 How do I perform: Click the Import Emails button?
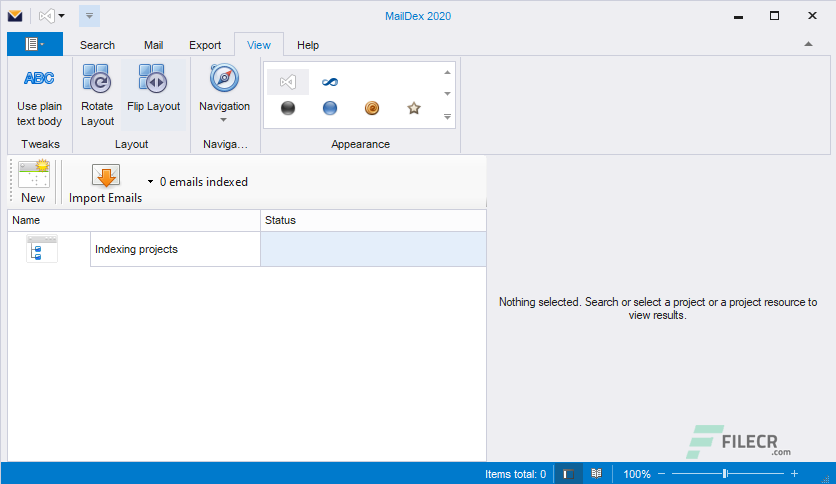pyautogui.click(x=106, y=183)
